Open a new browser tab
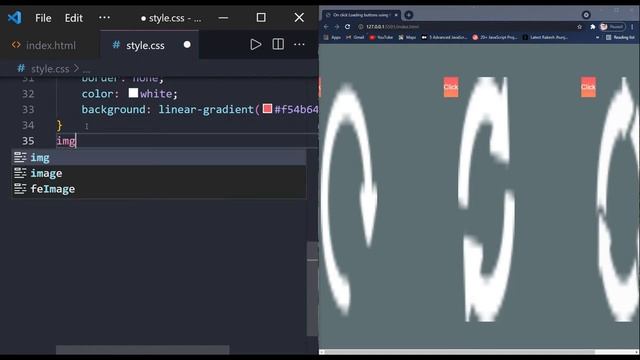The image size is (640, 360). pos(409,15)
